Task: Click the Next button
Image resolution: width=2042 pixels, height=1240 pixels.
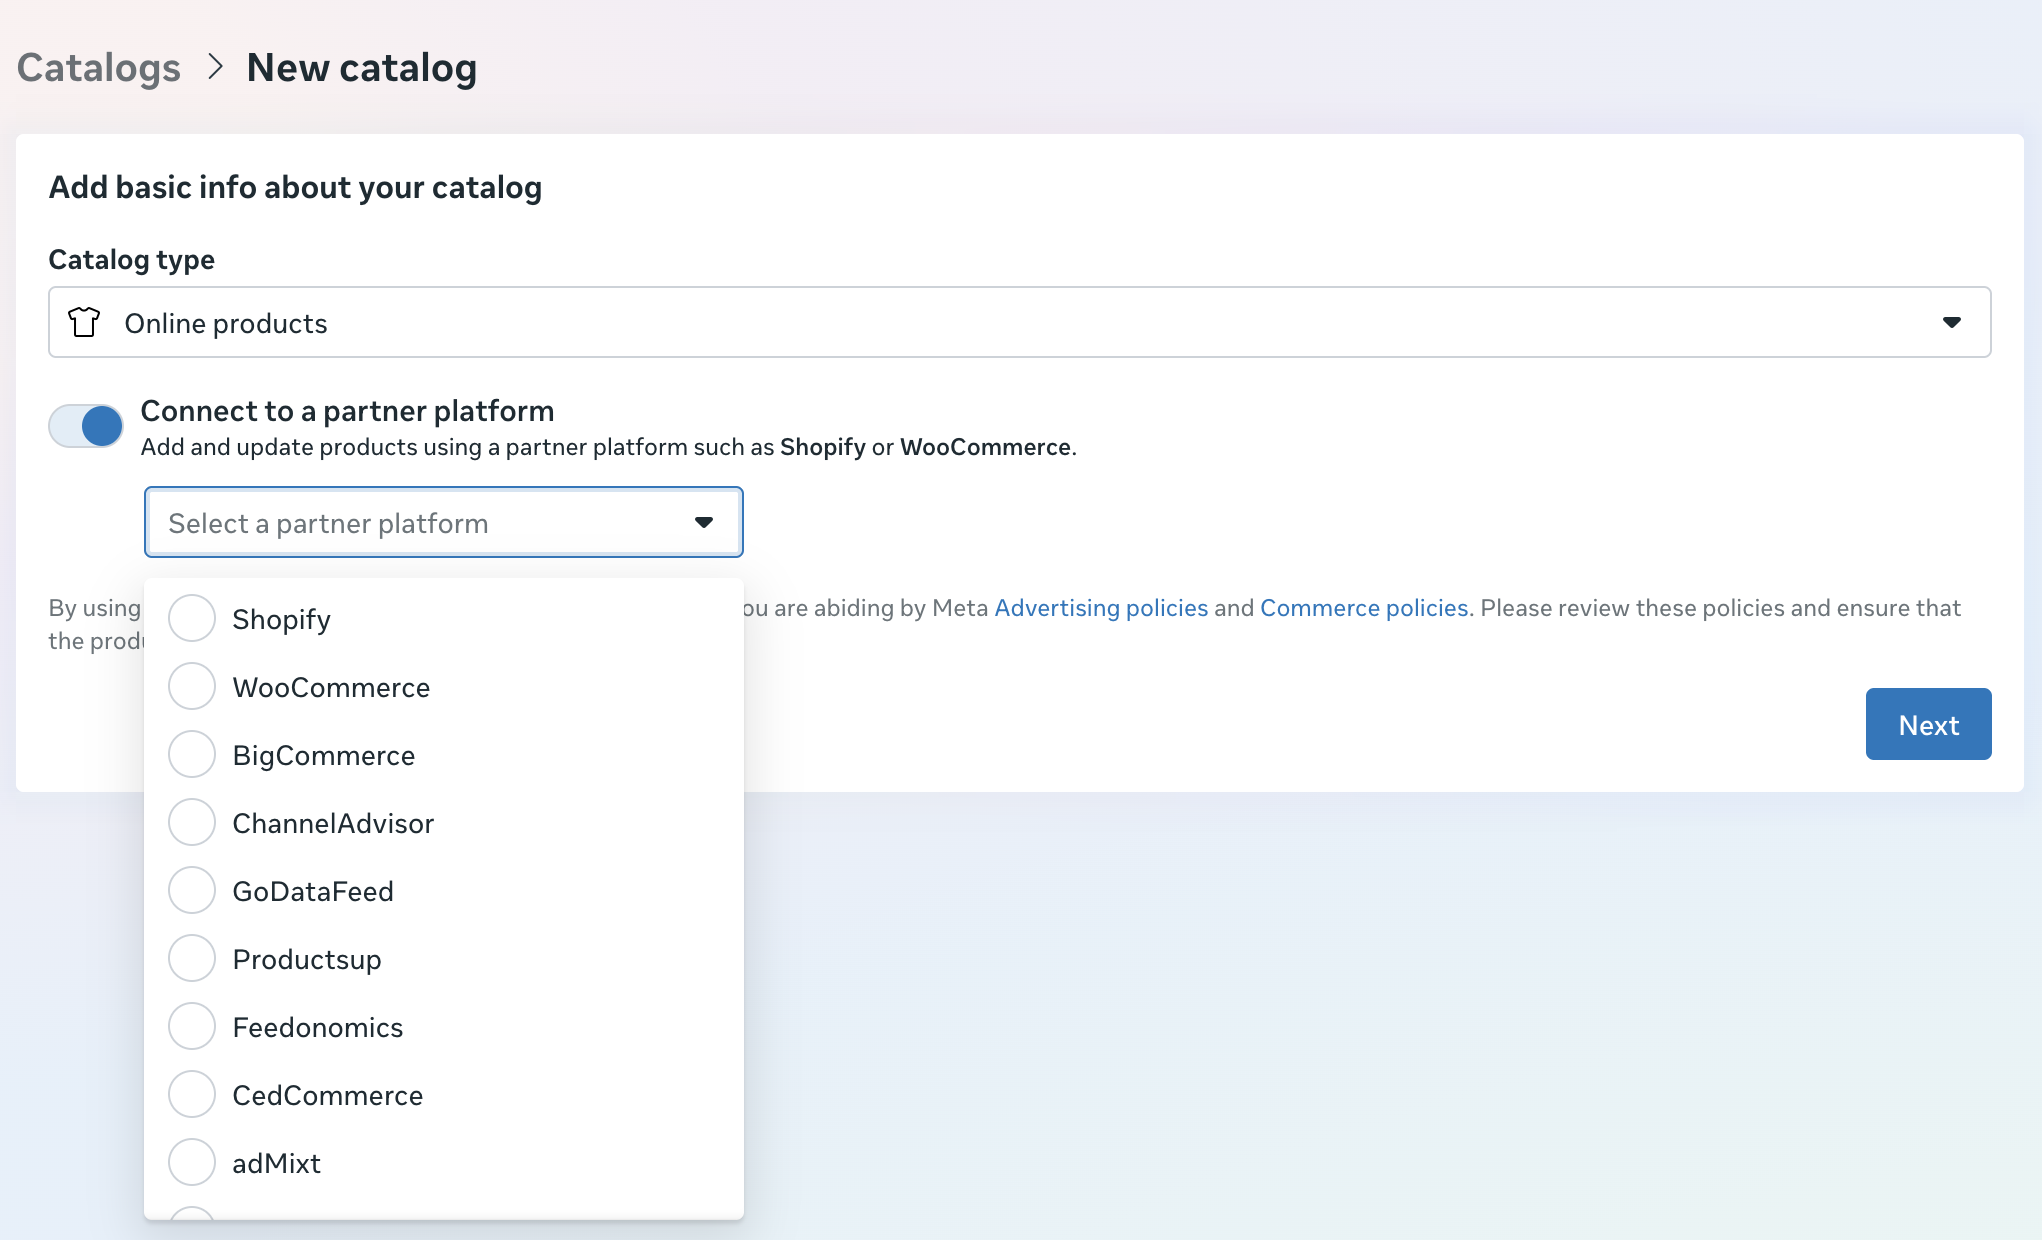Action: coord(1927,724)
